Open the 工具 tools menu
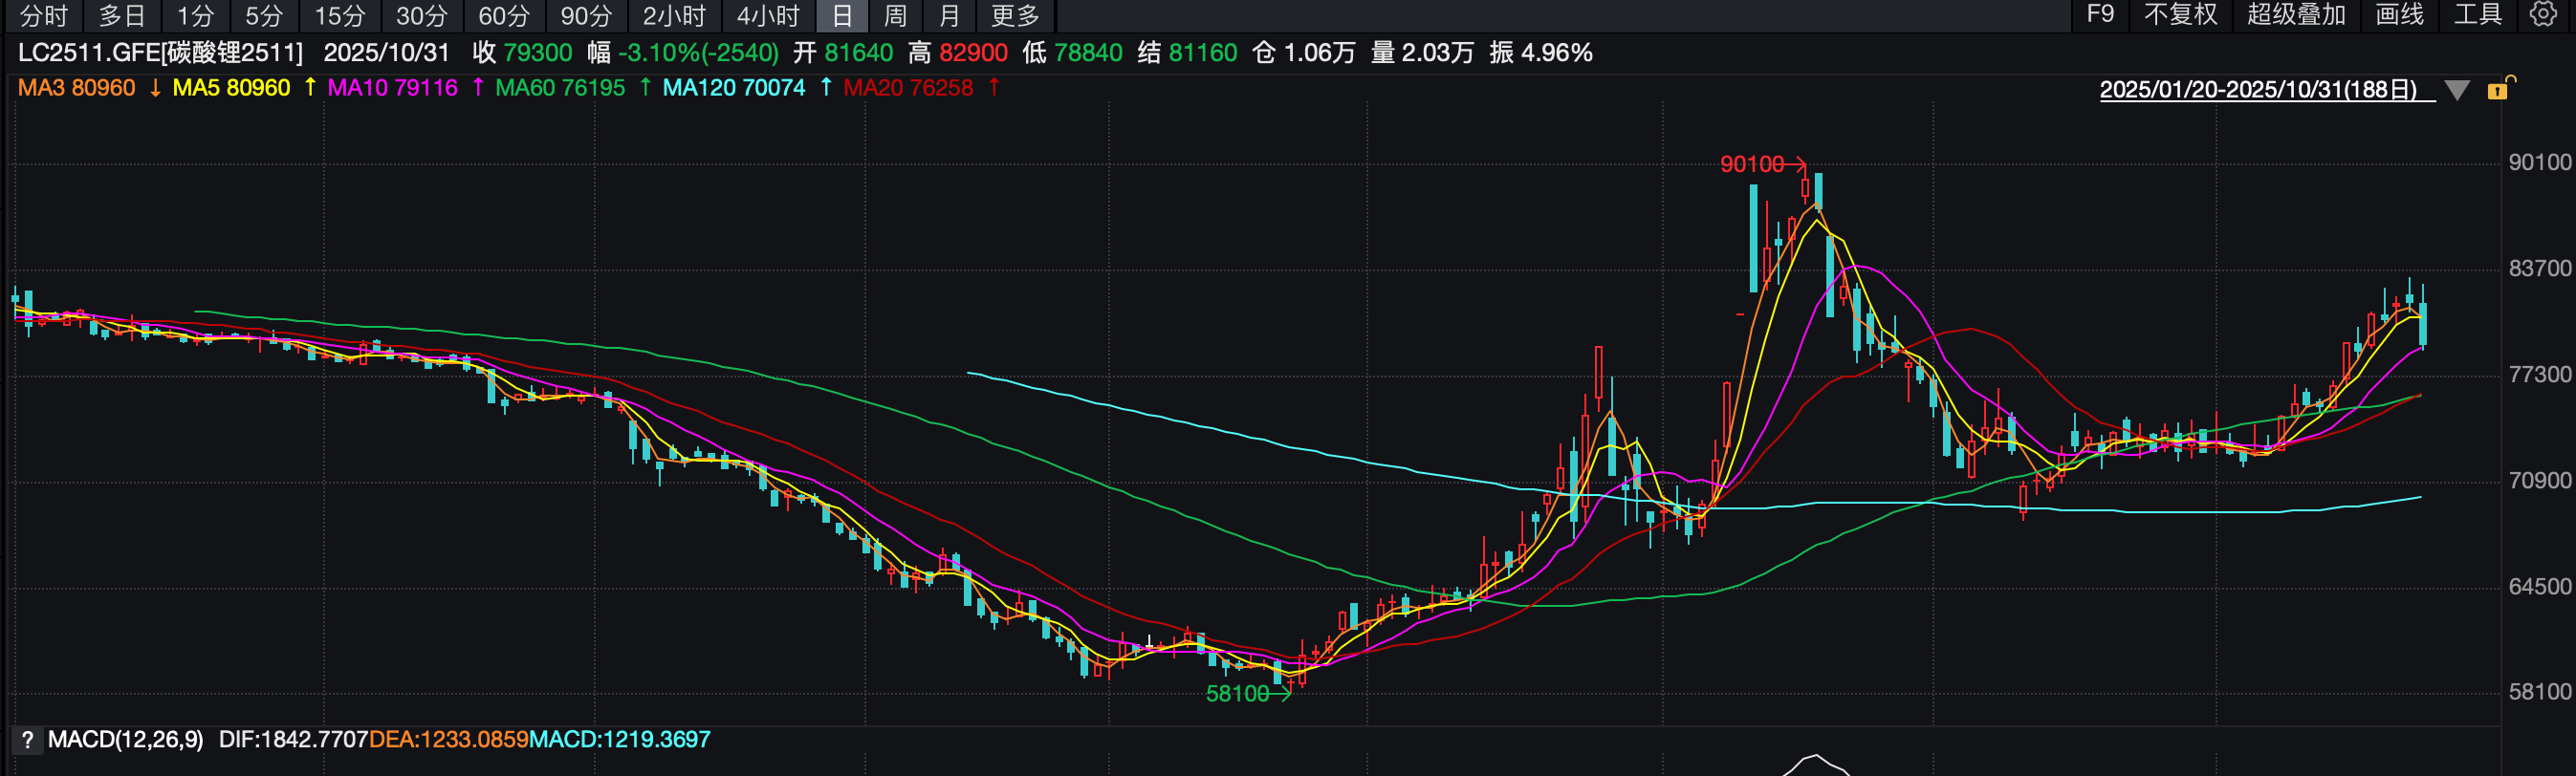 (2478, 15)
